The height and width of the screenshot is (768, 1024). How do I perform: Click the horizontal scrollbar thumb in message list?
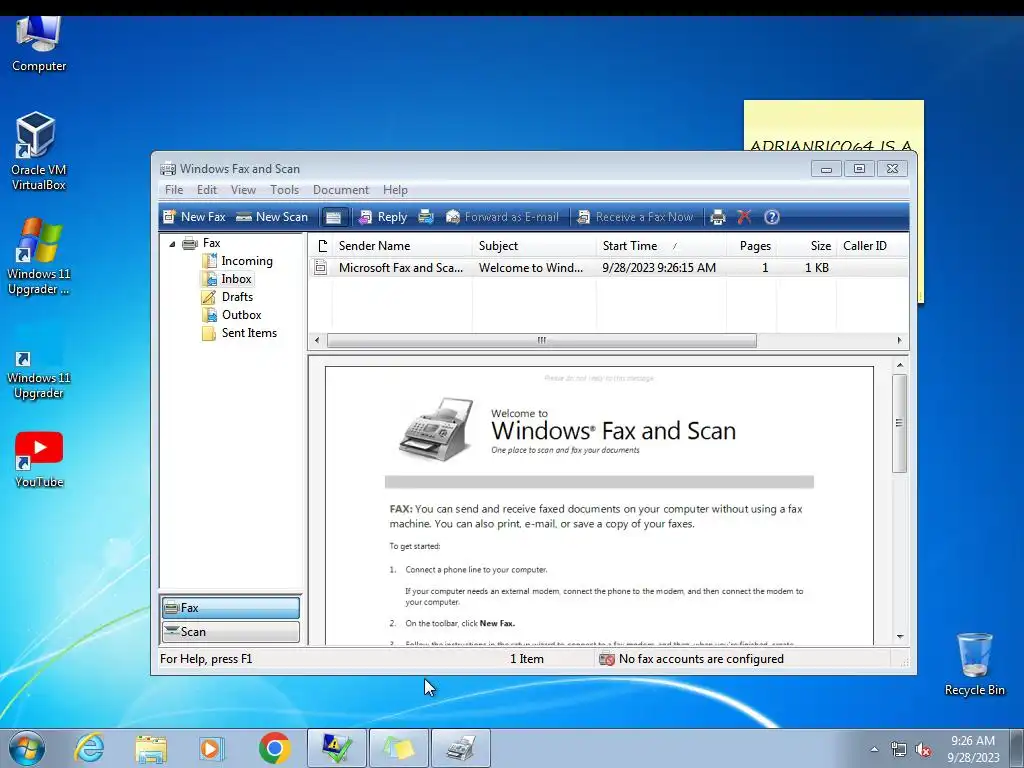[x=541, y=340]
